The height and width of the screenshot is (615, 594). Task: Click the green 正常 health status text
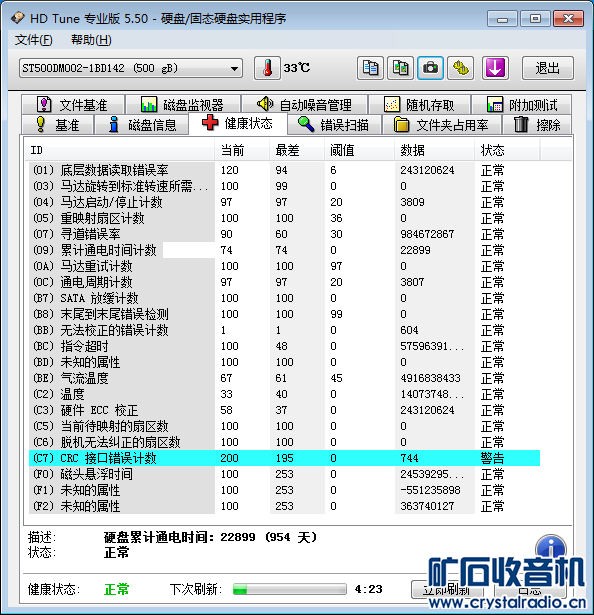click(x=117, y=589)
